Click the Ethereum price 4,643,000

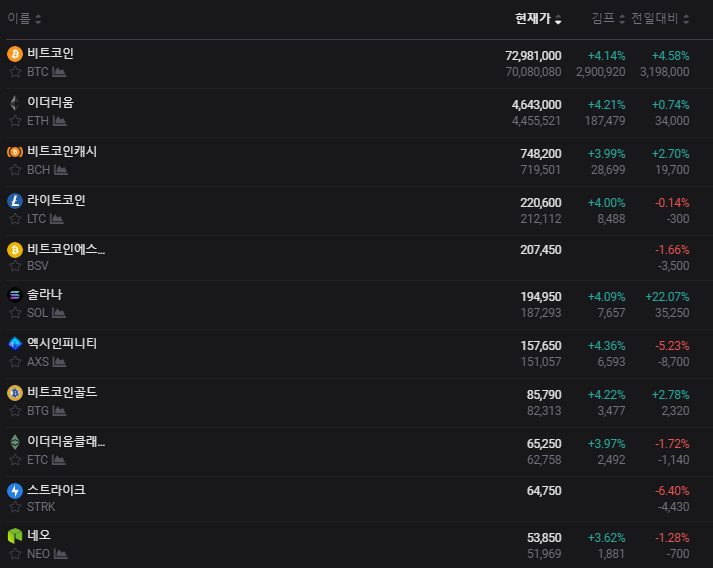(x=537, y=105)
